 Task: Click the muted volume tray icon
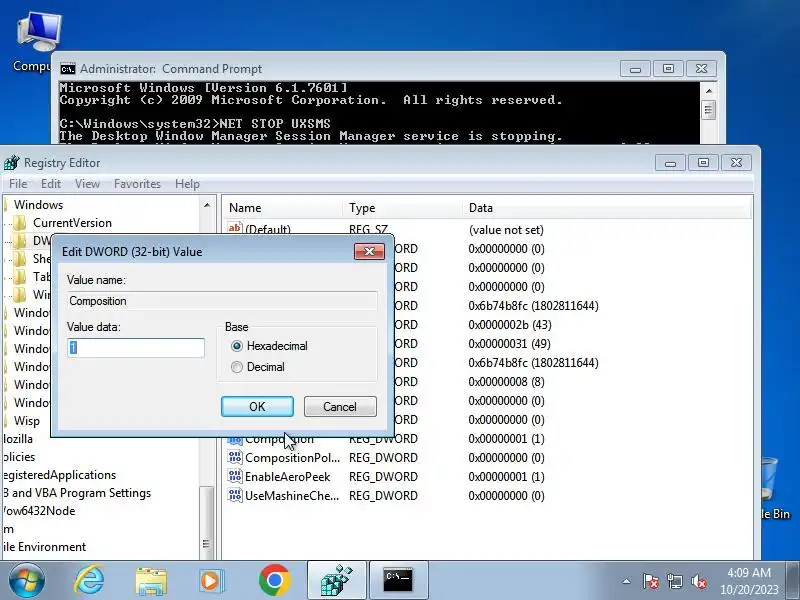tap(698, 581)
